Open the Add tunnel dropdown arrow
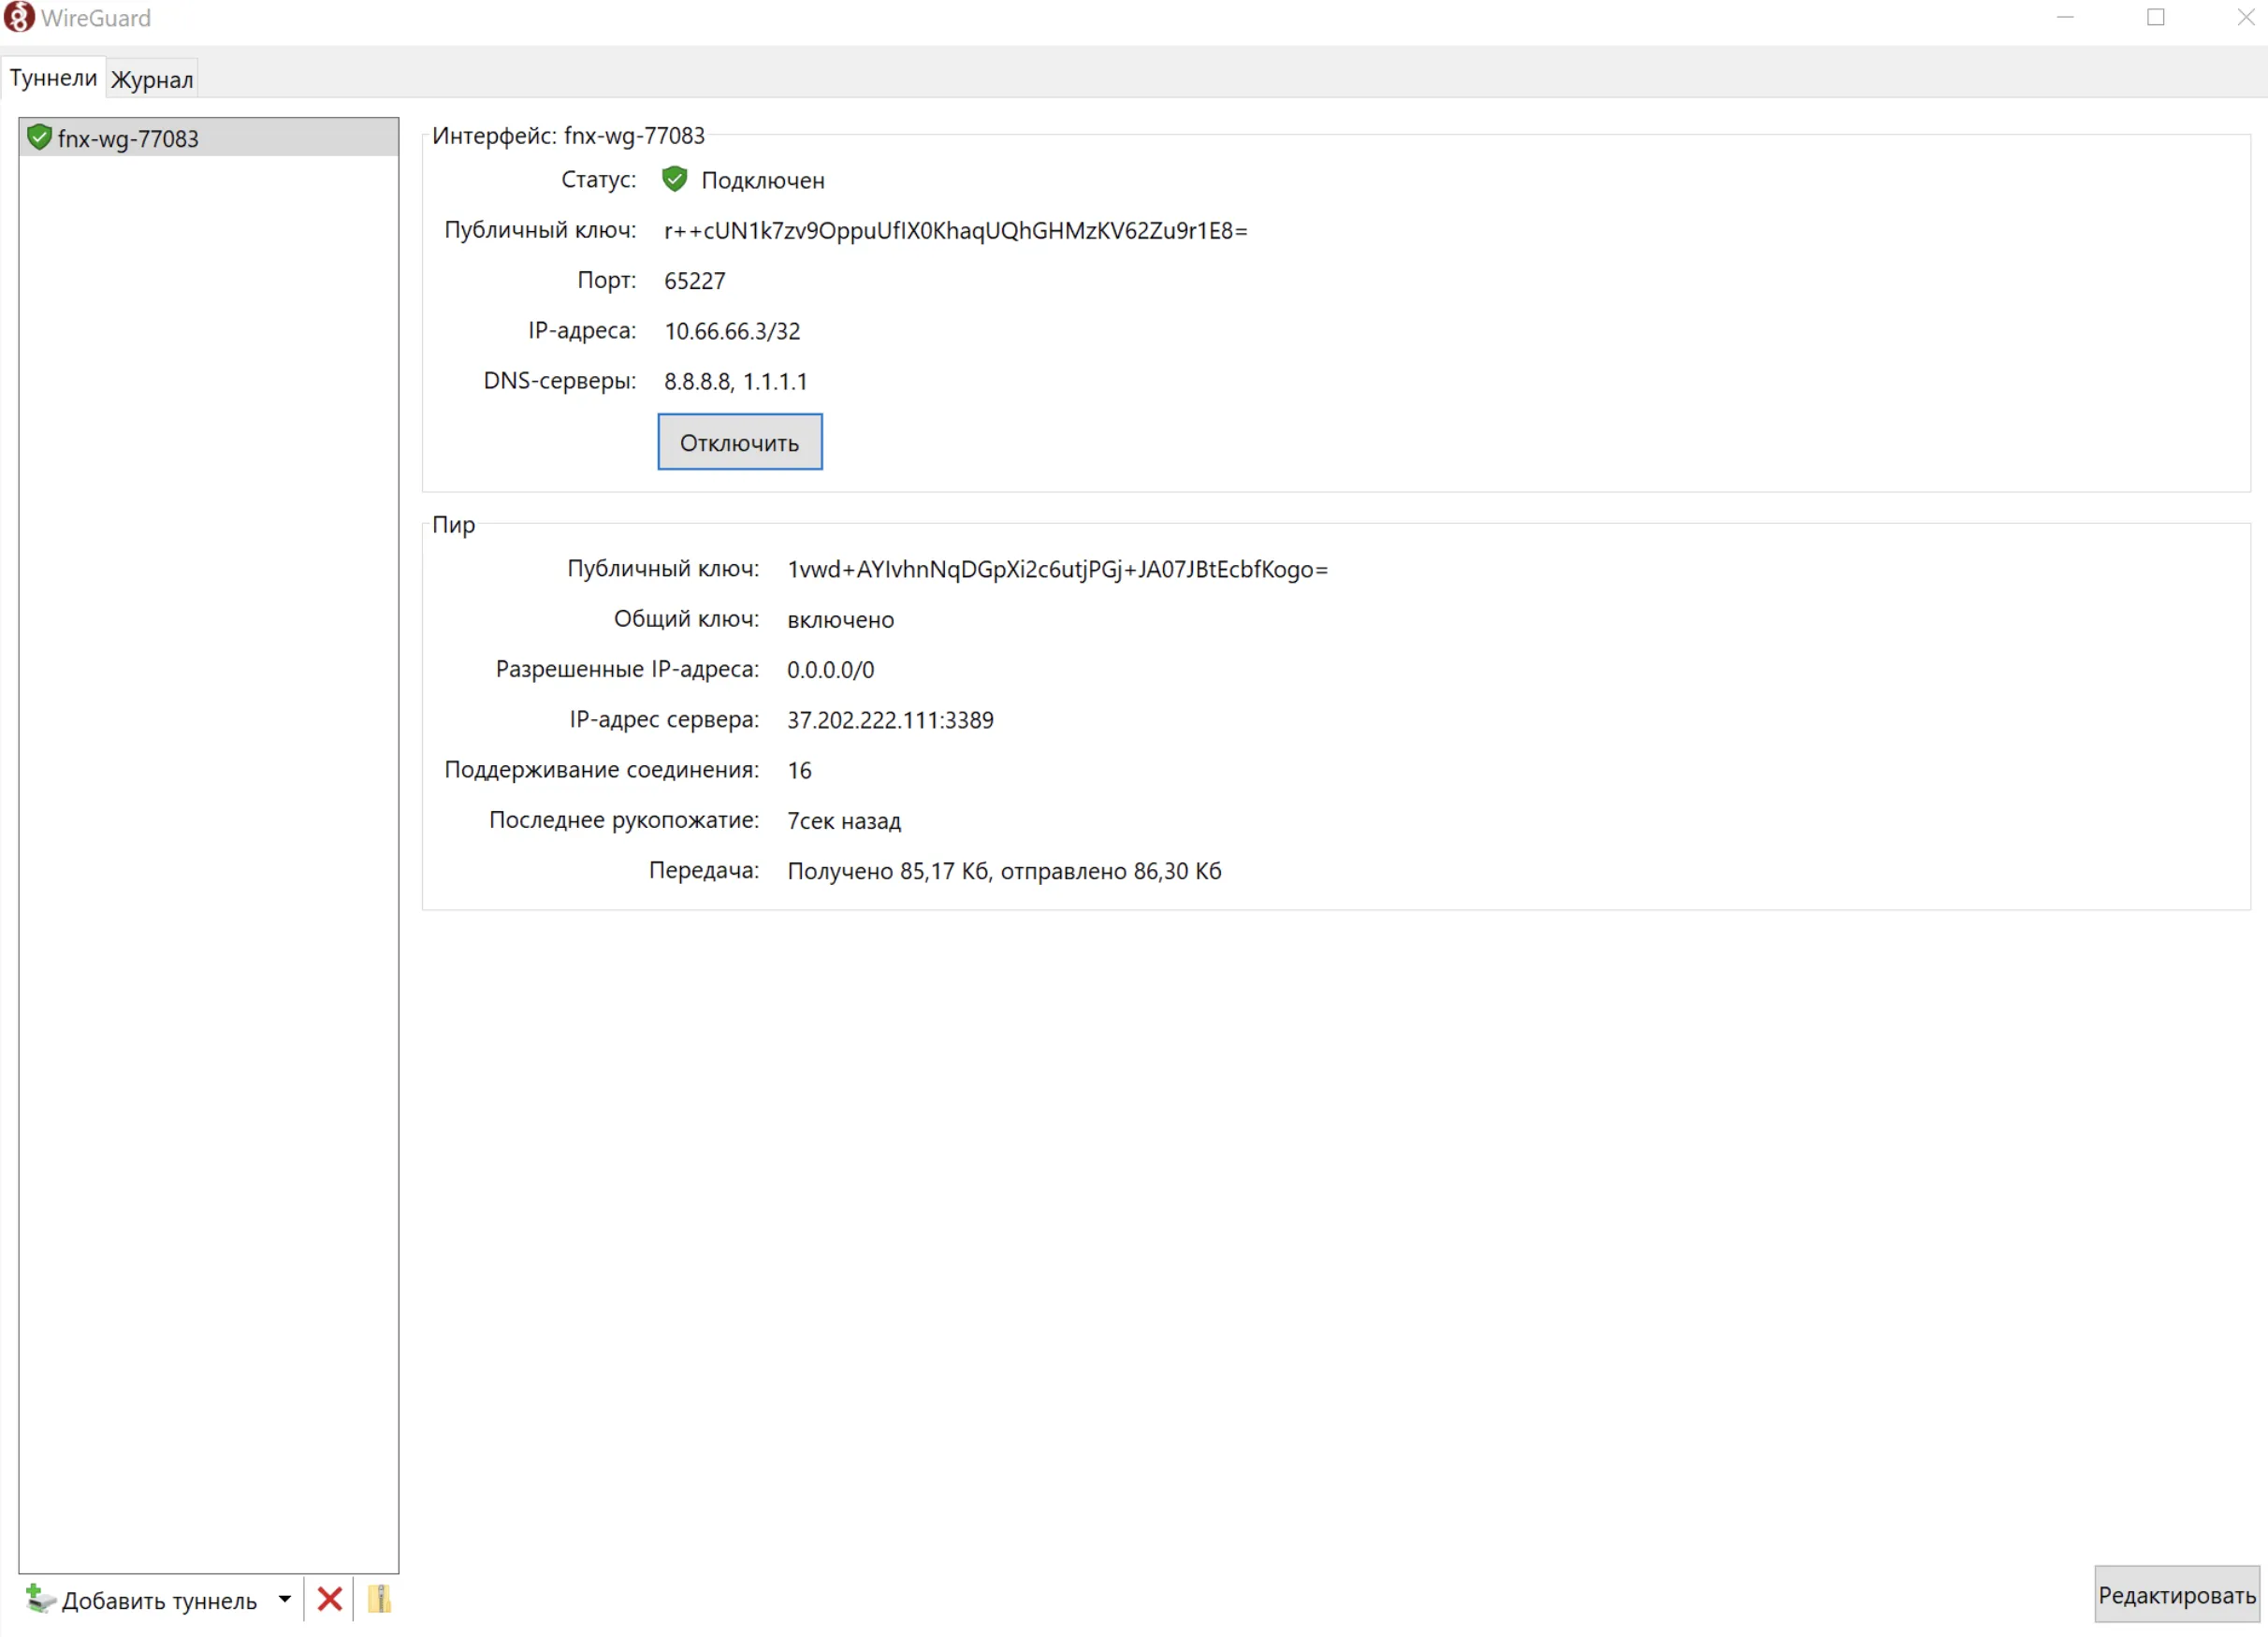This screenshot has width=2268, height=1637. coord(285,1598)
